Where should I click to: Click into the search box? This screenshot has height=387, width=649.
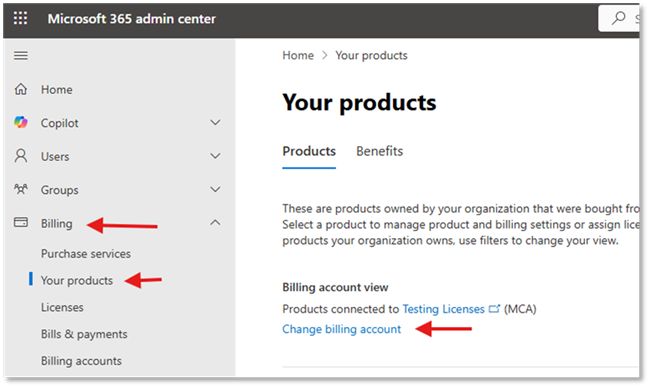[x=619, y=18]
